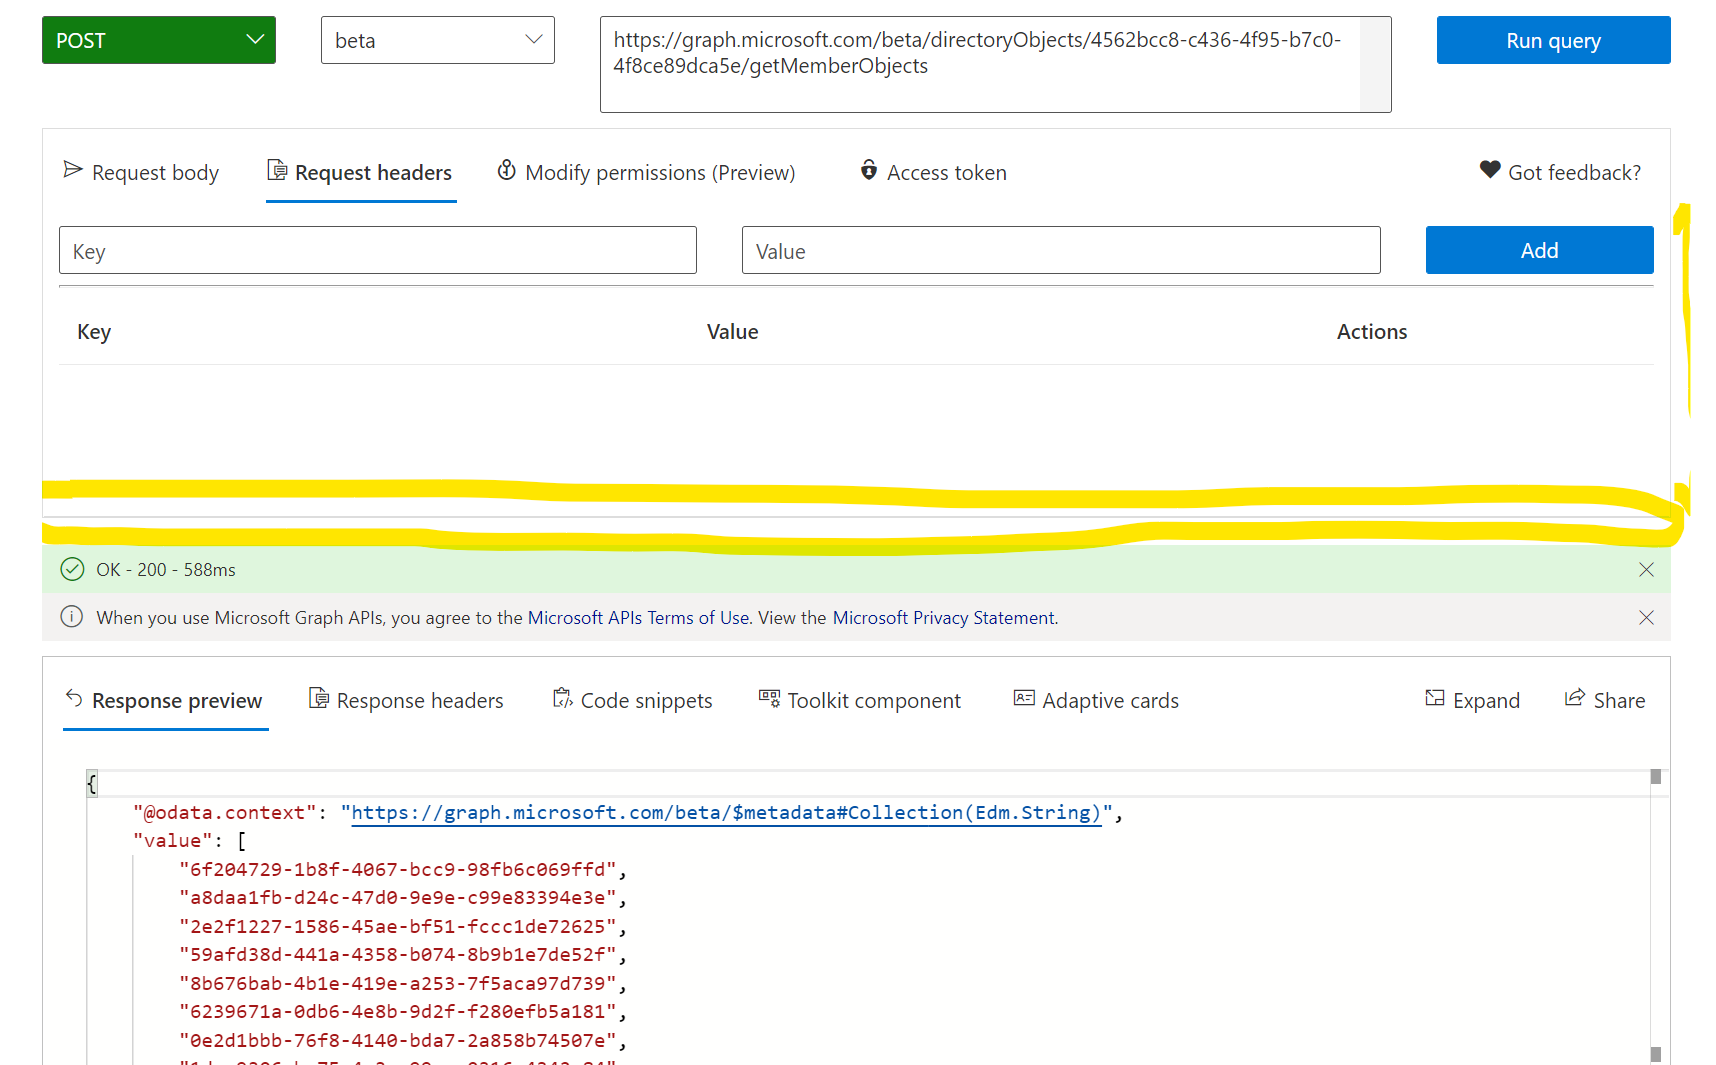The height and width of the screenshot is (1065, 1716).
Task: Open the $metadata Collection link in response
Action: 725,812
